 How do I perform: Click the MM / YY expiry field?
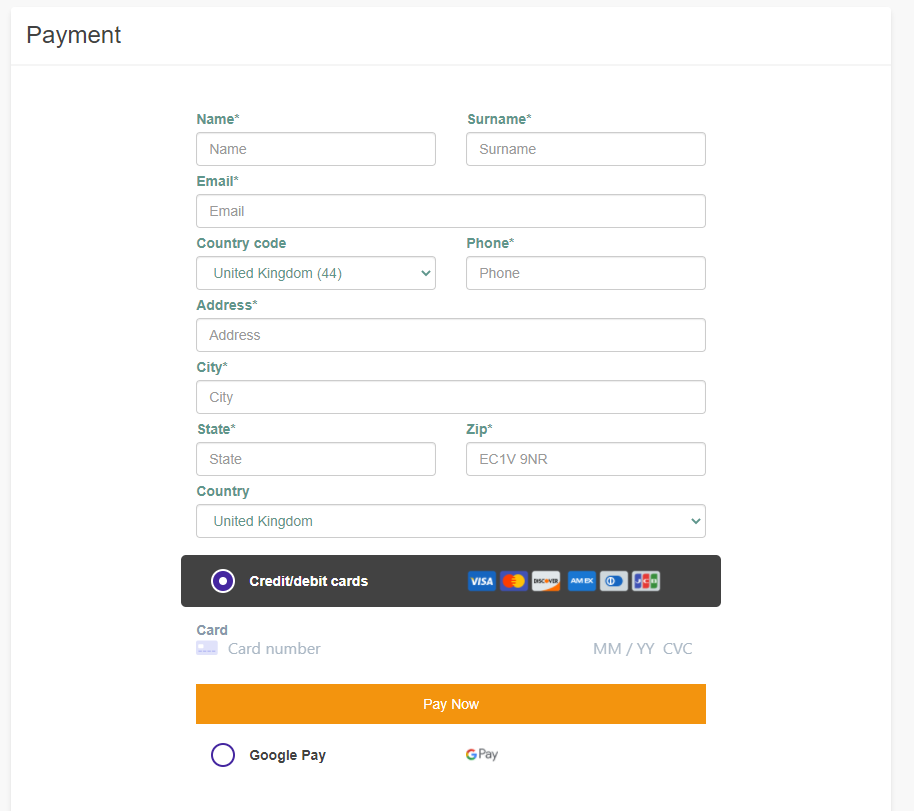point(623,648)
